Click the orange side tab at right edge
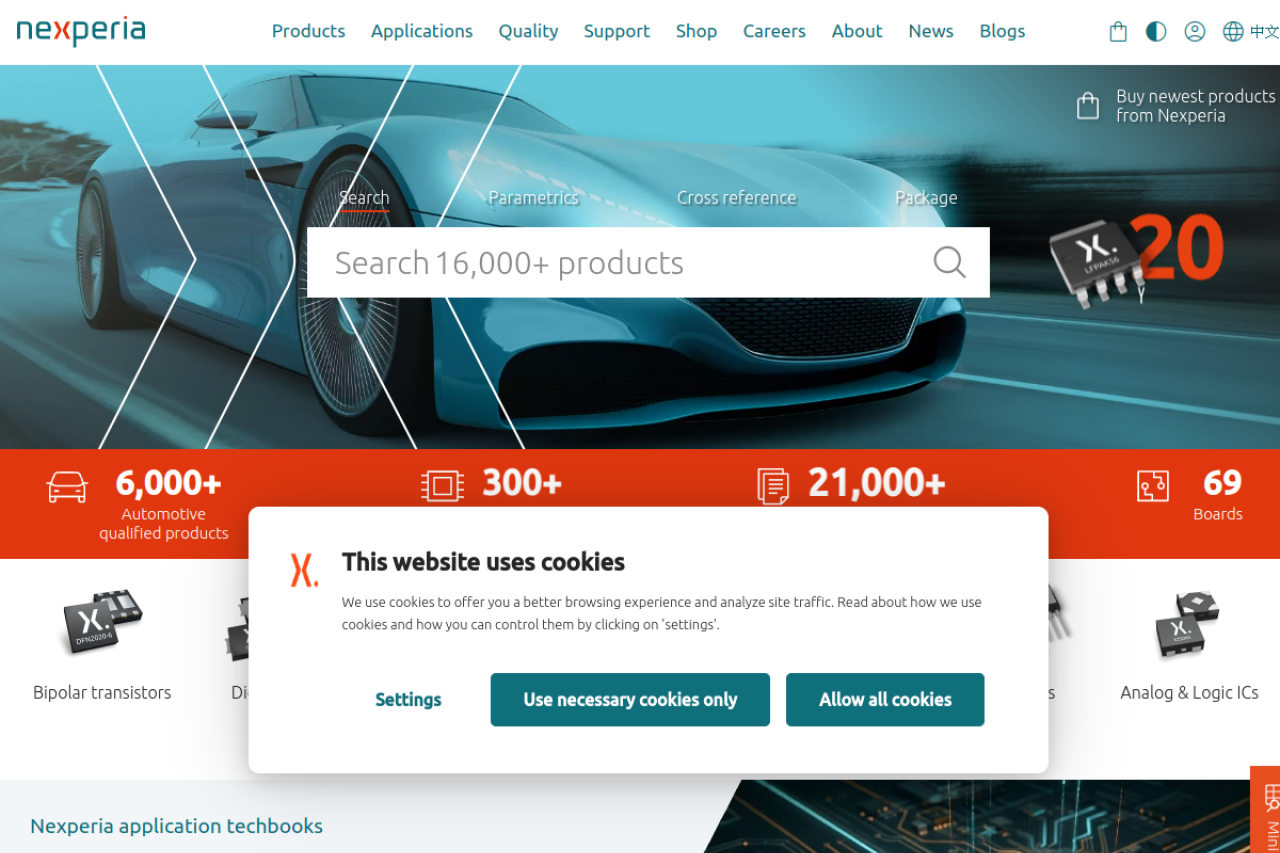Screen dimensions: 1280x853 [1266, 810]
